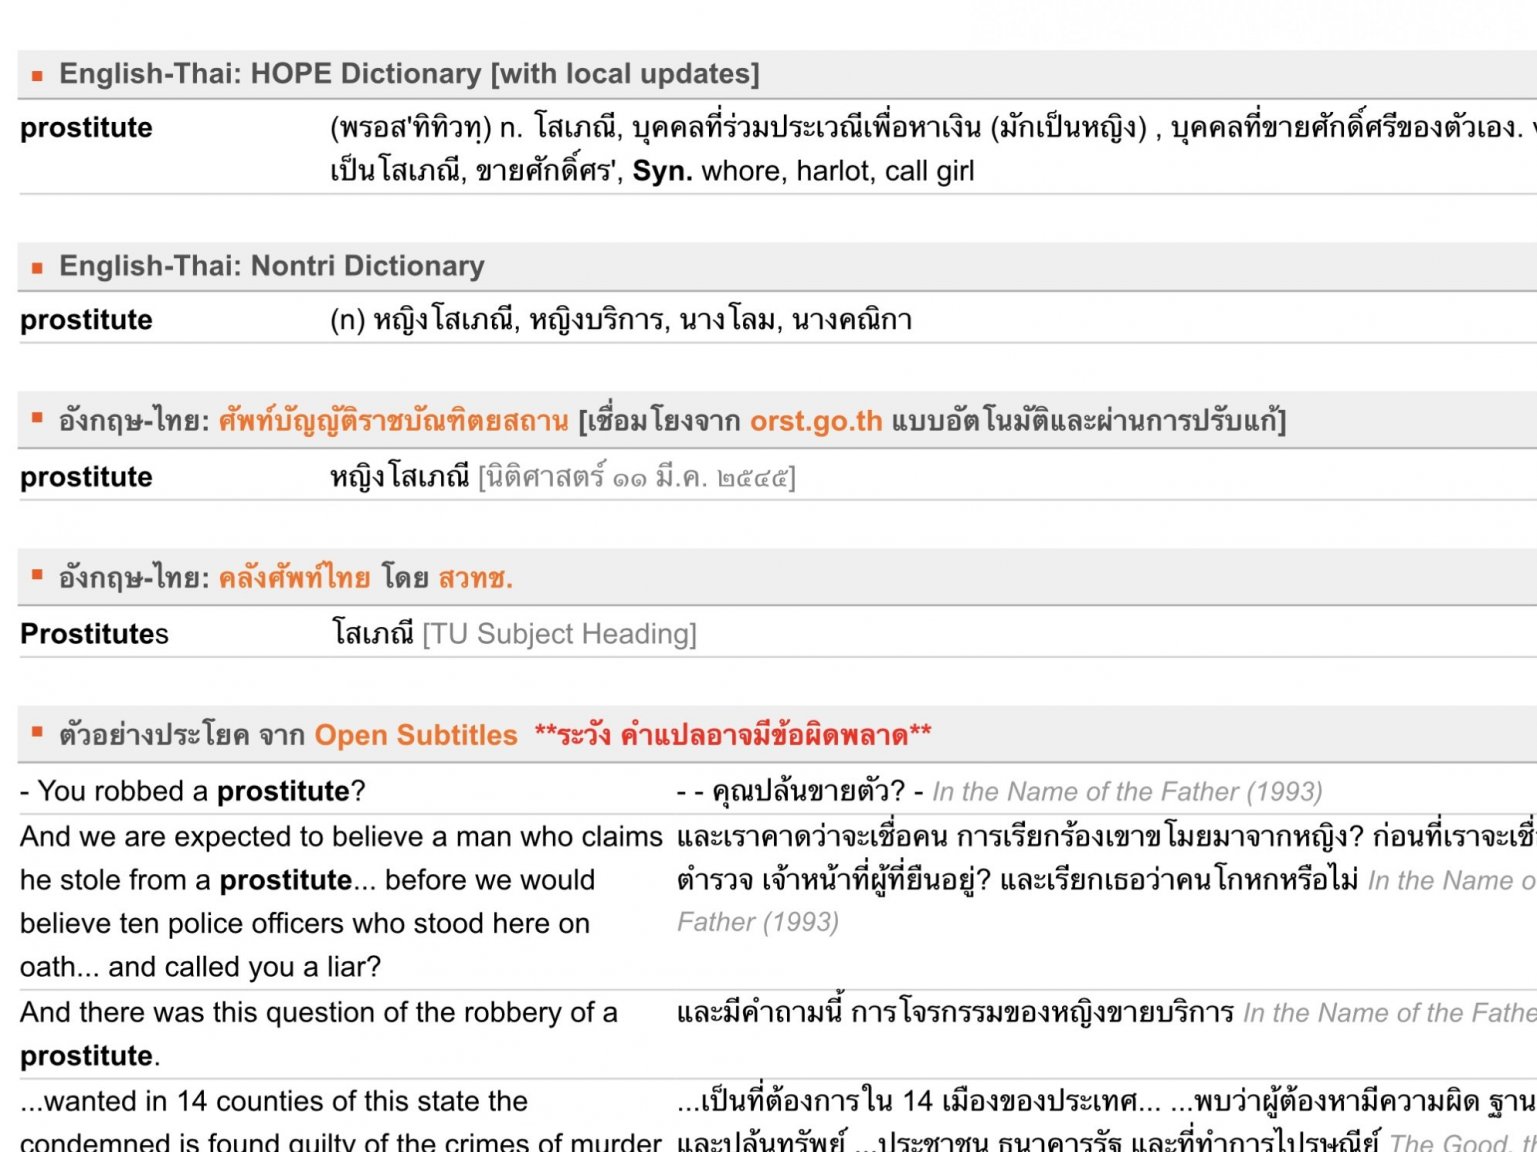Click orange bullet before คลังศัพท์ไทย heading
The height and width of the screenshot is (1152, 1537).
37,575
